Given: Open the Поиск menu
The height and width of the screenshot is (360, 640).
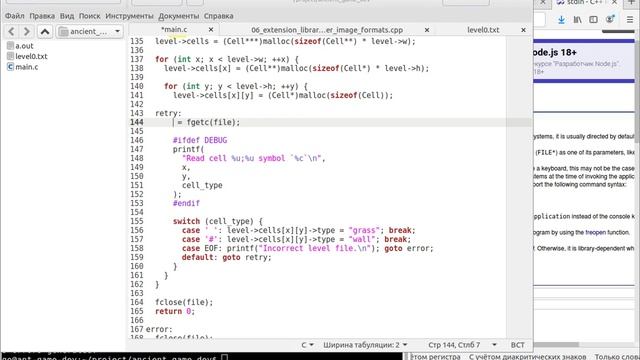Looking at the screenshot, I should coord(89,16).
